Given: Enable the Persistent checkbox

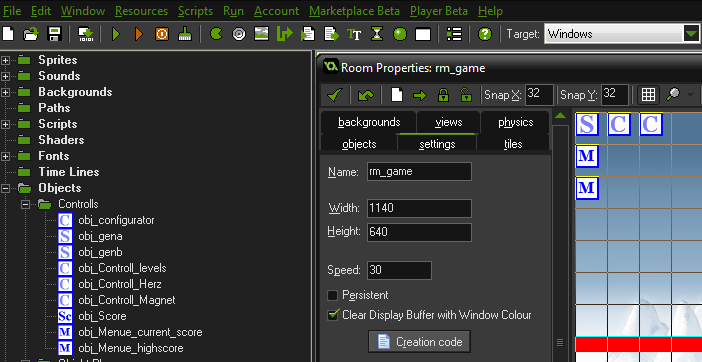Looking at the screenshot, I should point(332,295).
